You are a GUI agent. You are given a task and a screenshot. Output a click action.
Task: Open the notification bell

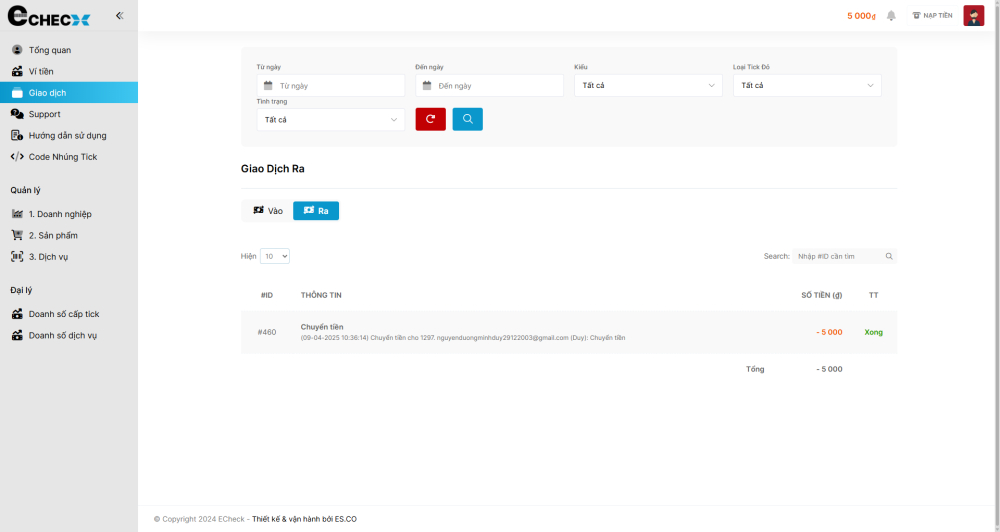click(891, 16)
